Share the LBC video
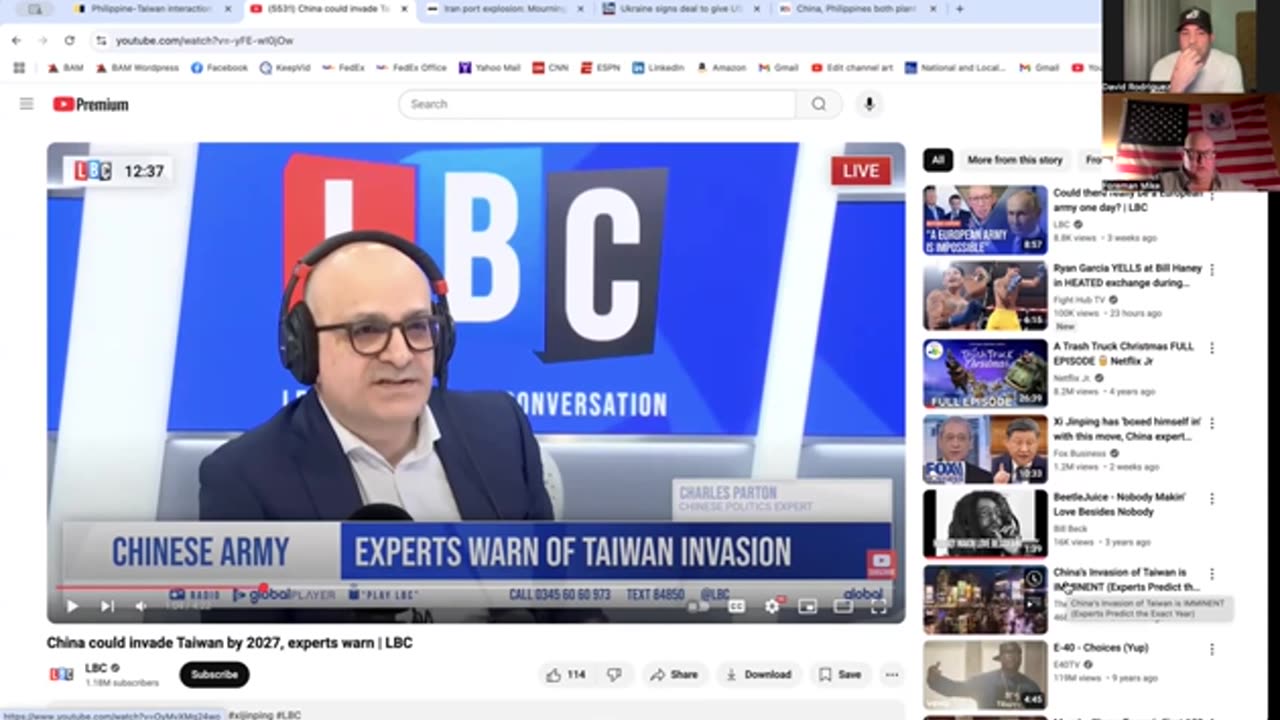 674,675
